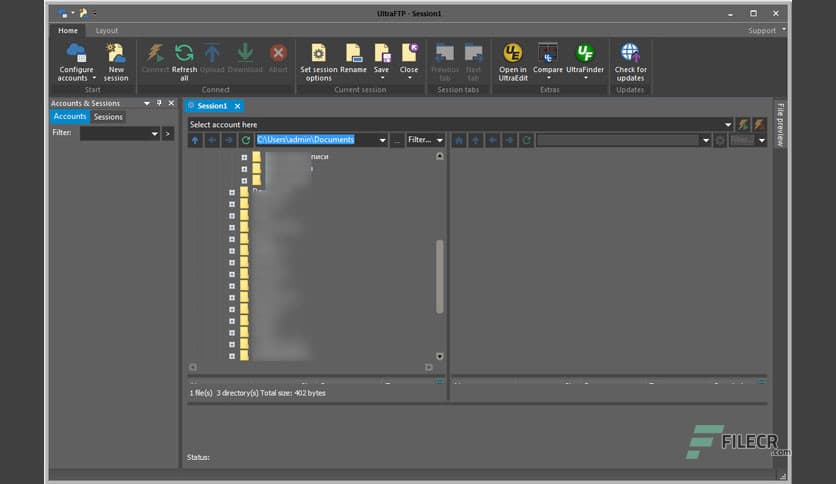Viewport: 836px width, 484px height.
Task: Refresh the local Documents folder listing
Action: (246, 141)
